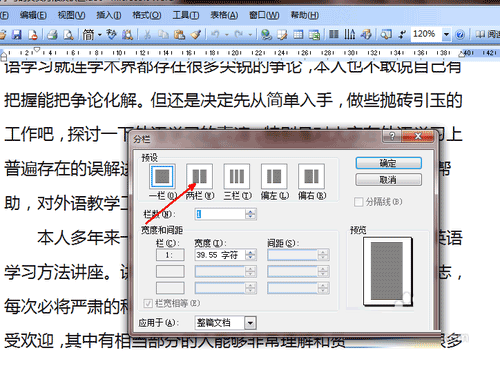This screenshot has width=500, height=366.
Task: Run spelling and grammar check icon
Action: pyautogui.click(x=111, y=34)
